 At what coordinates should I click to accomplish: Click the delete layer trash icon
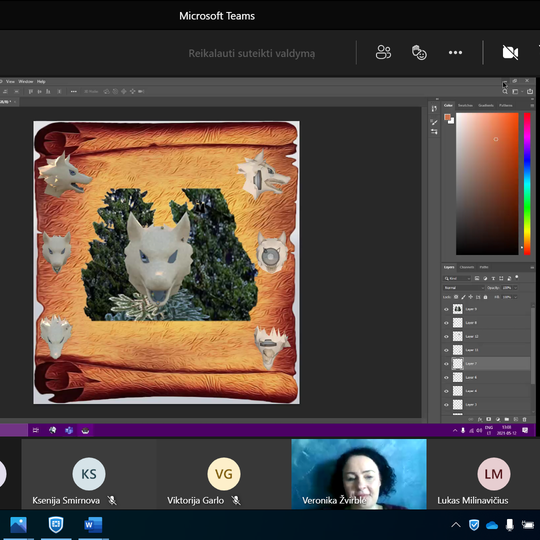(525, 419)
